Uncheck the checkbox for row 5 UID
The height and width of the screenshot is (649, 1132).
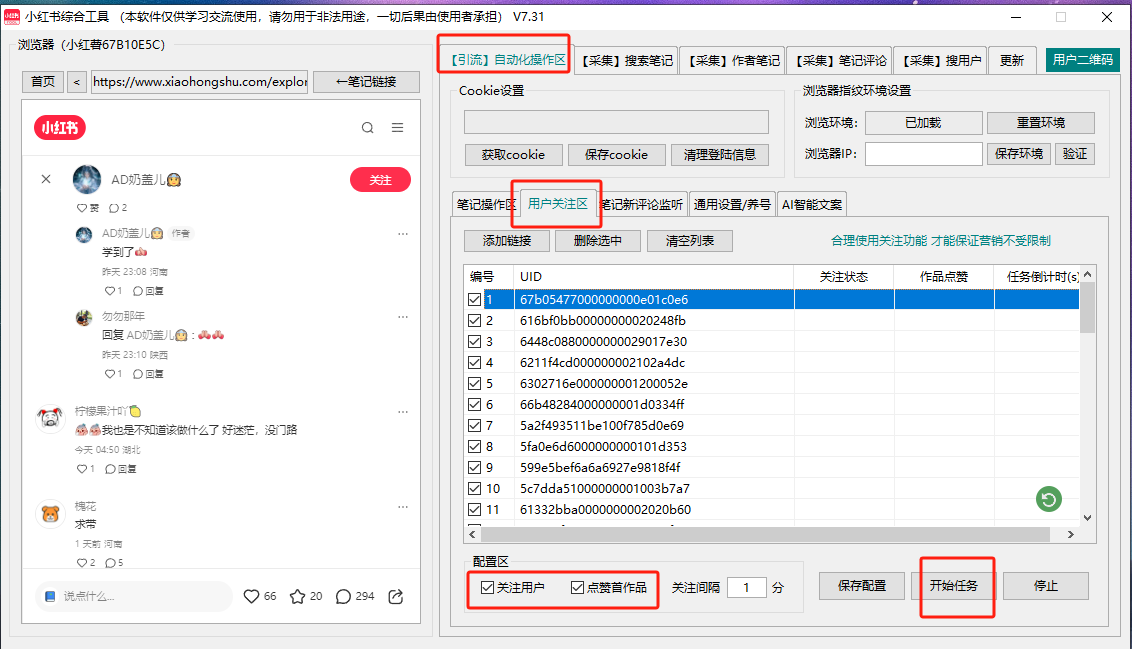click(x=474, y=383)
